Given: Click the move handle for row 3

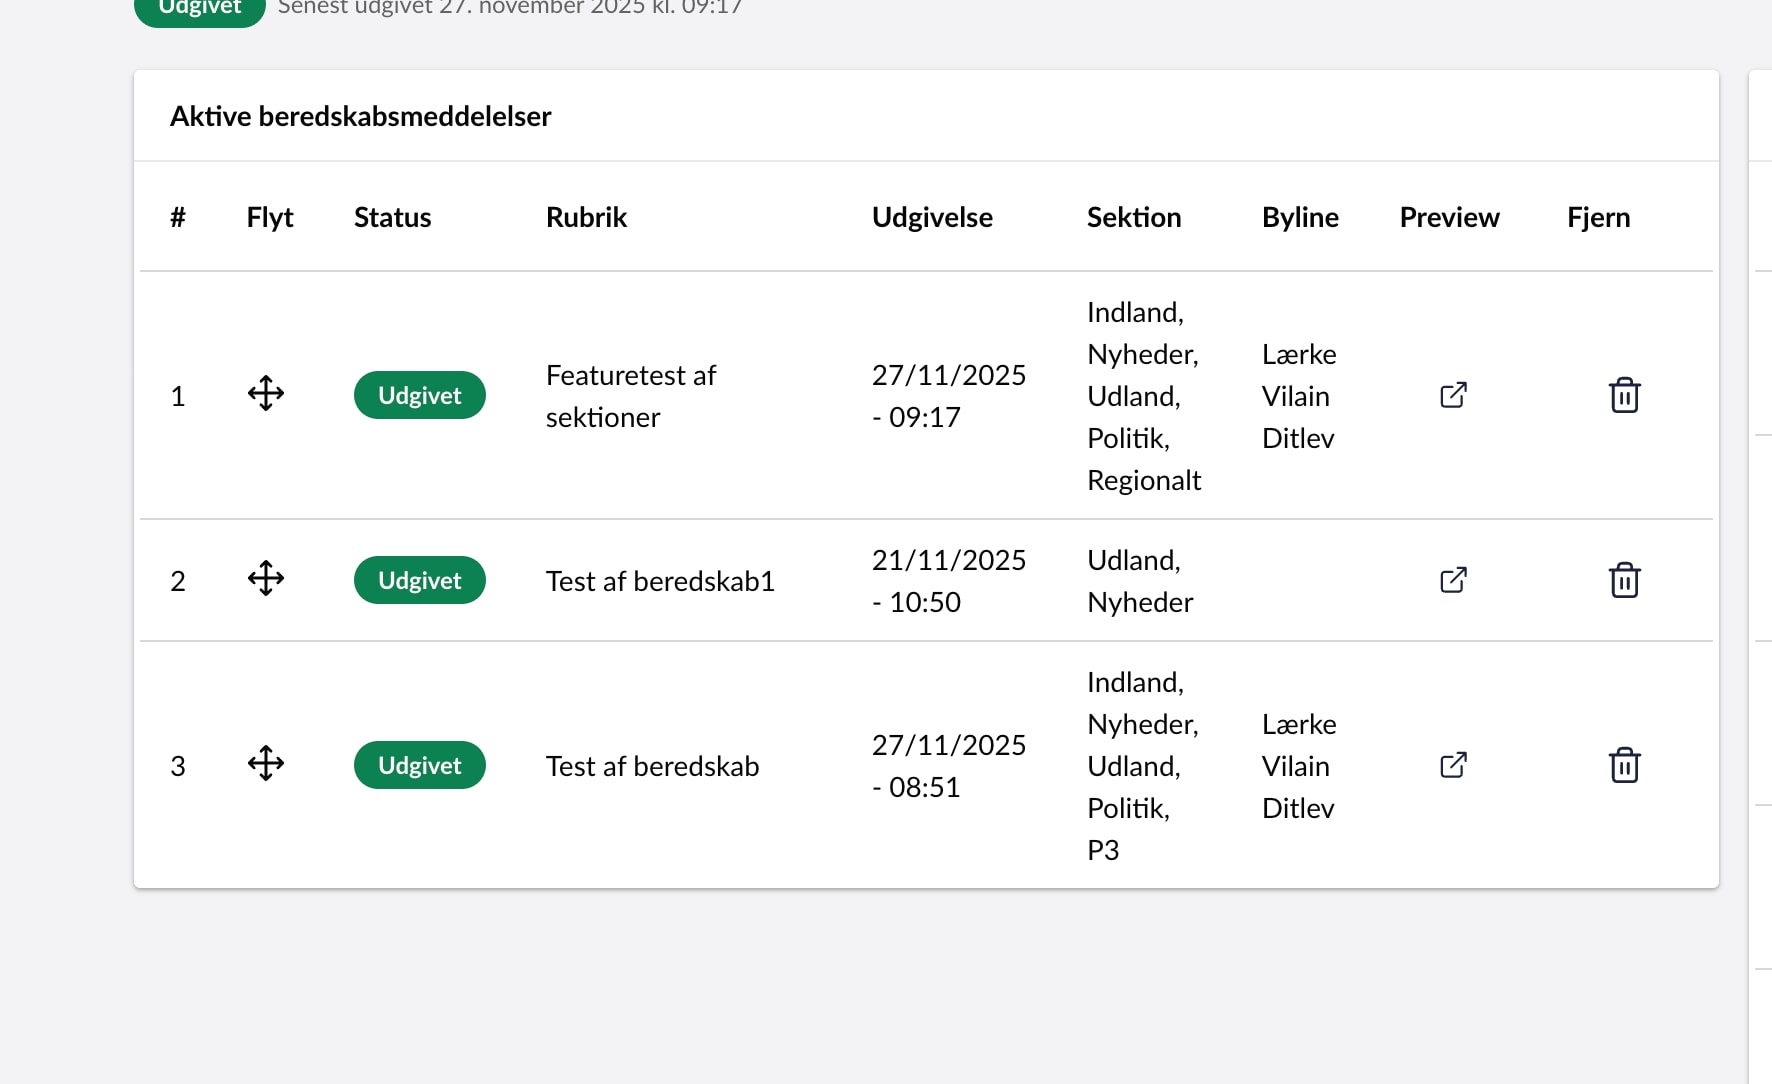Looking at the screenshot, I should click(x=266, y=764).
